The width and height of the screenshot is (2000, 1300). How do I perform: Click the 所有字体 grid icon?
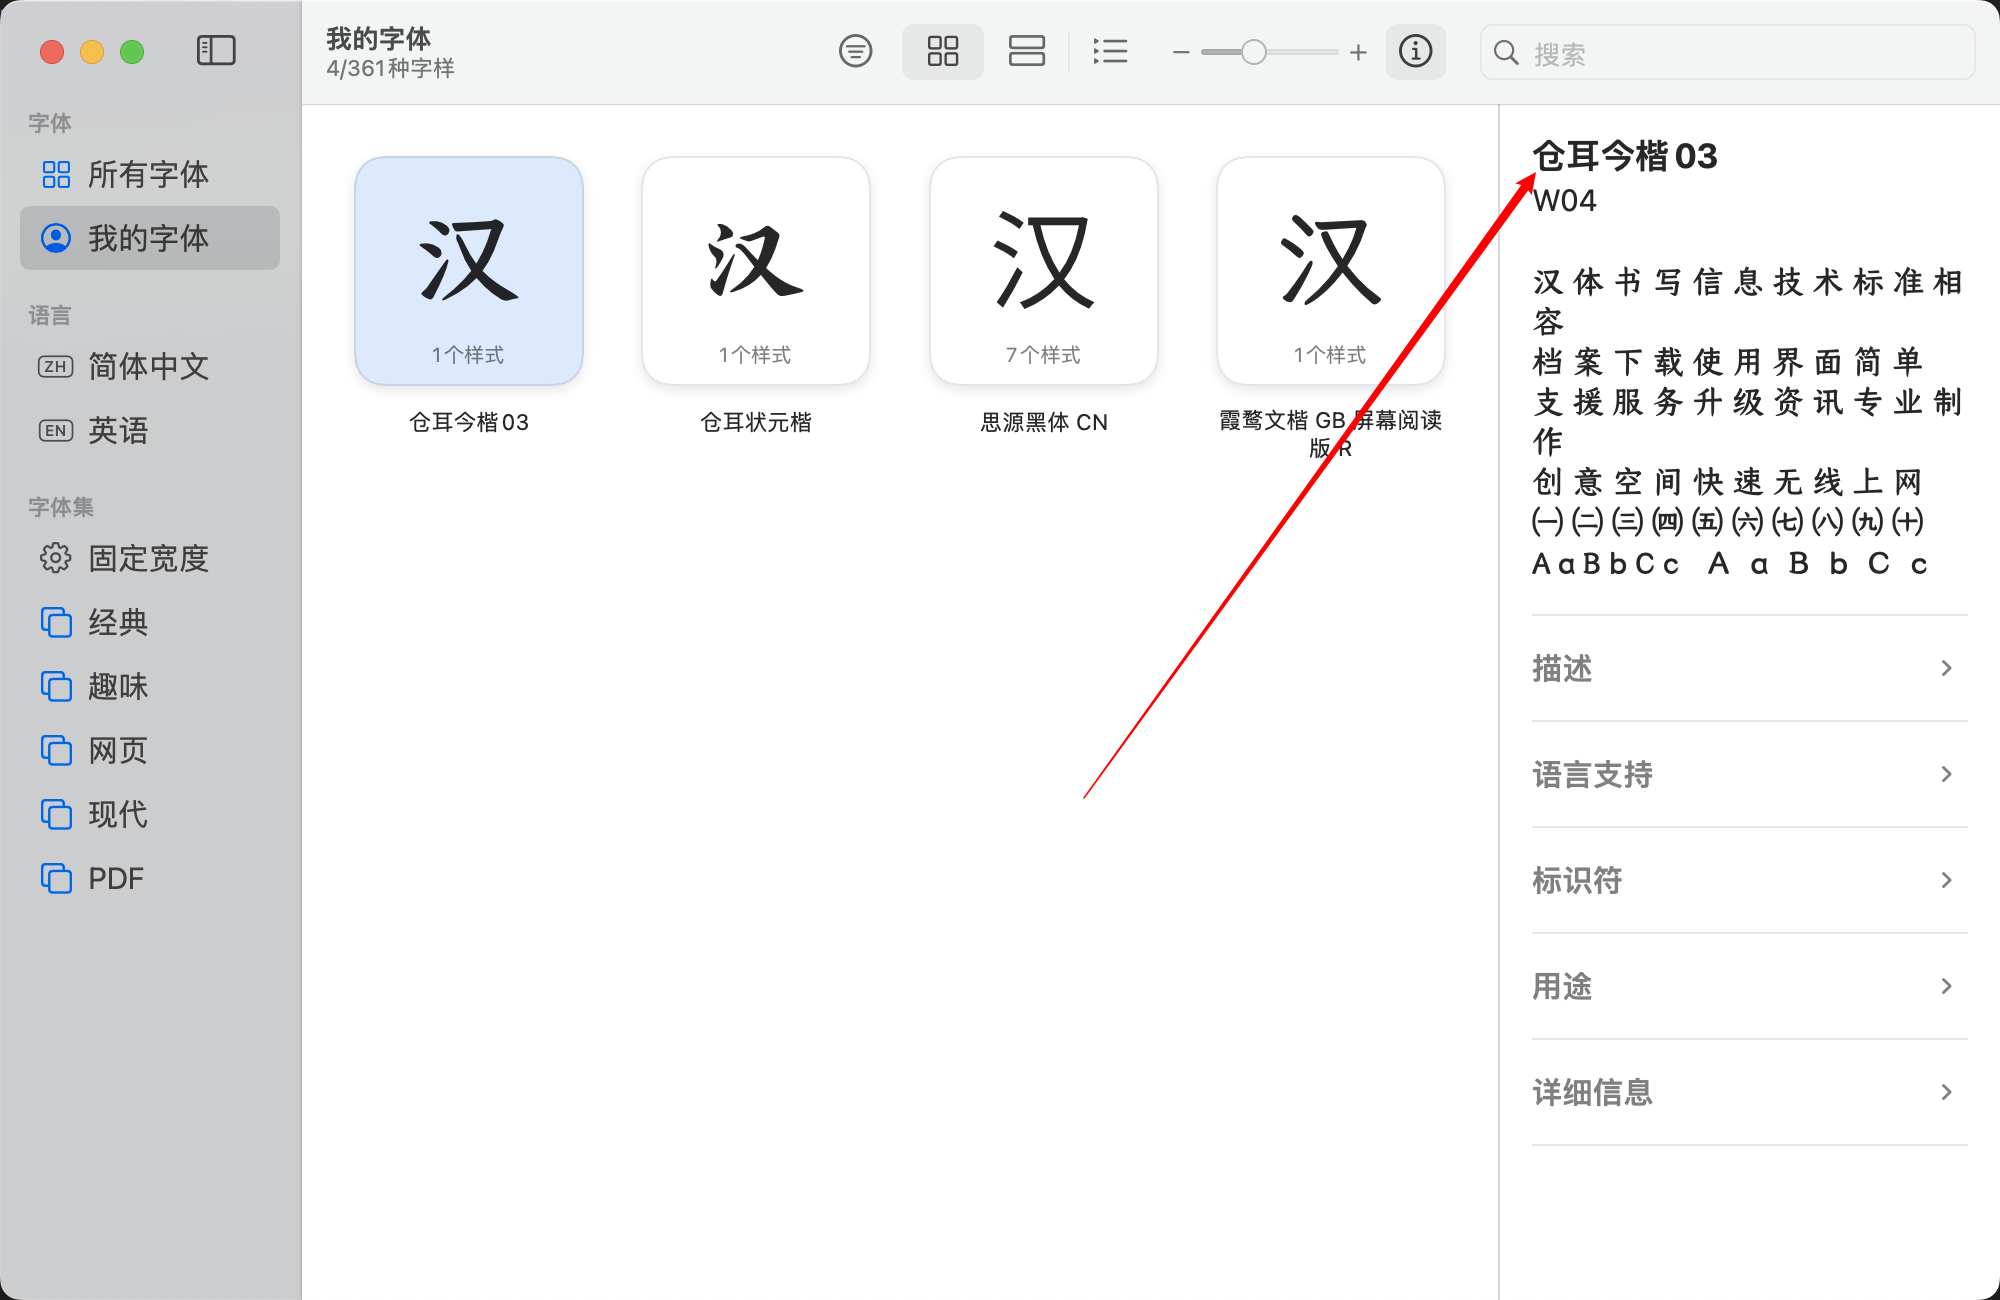(56, 174)
